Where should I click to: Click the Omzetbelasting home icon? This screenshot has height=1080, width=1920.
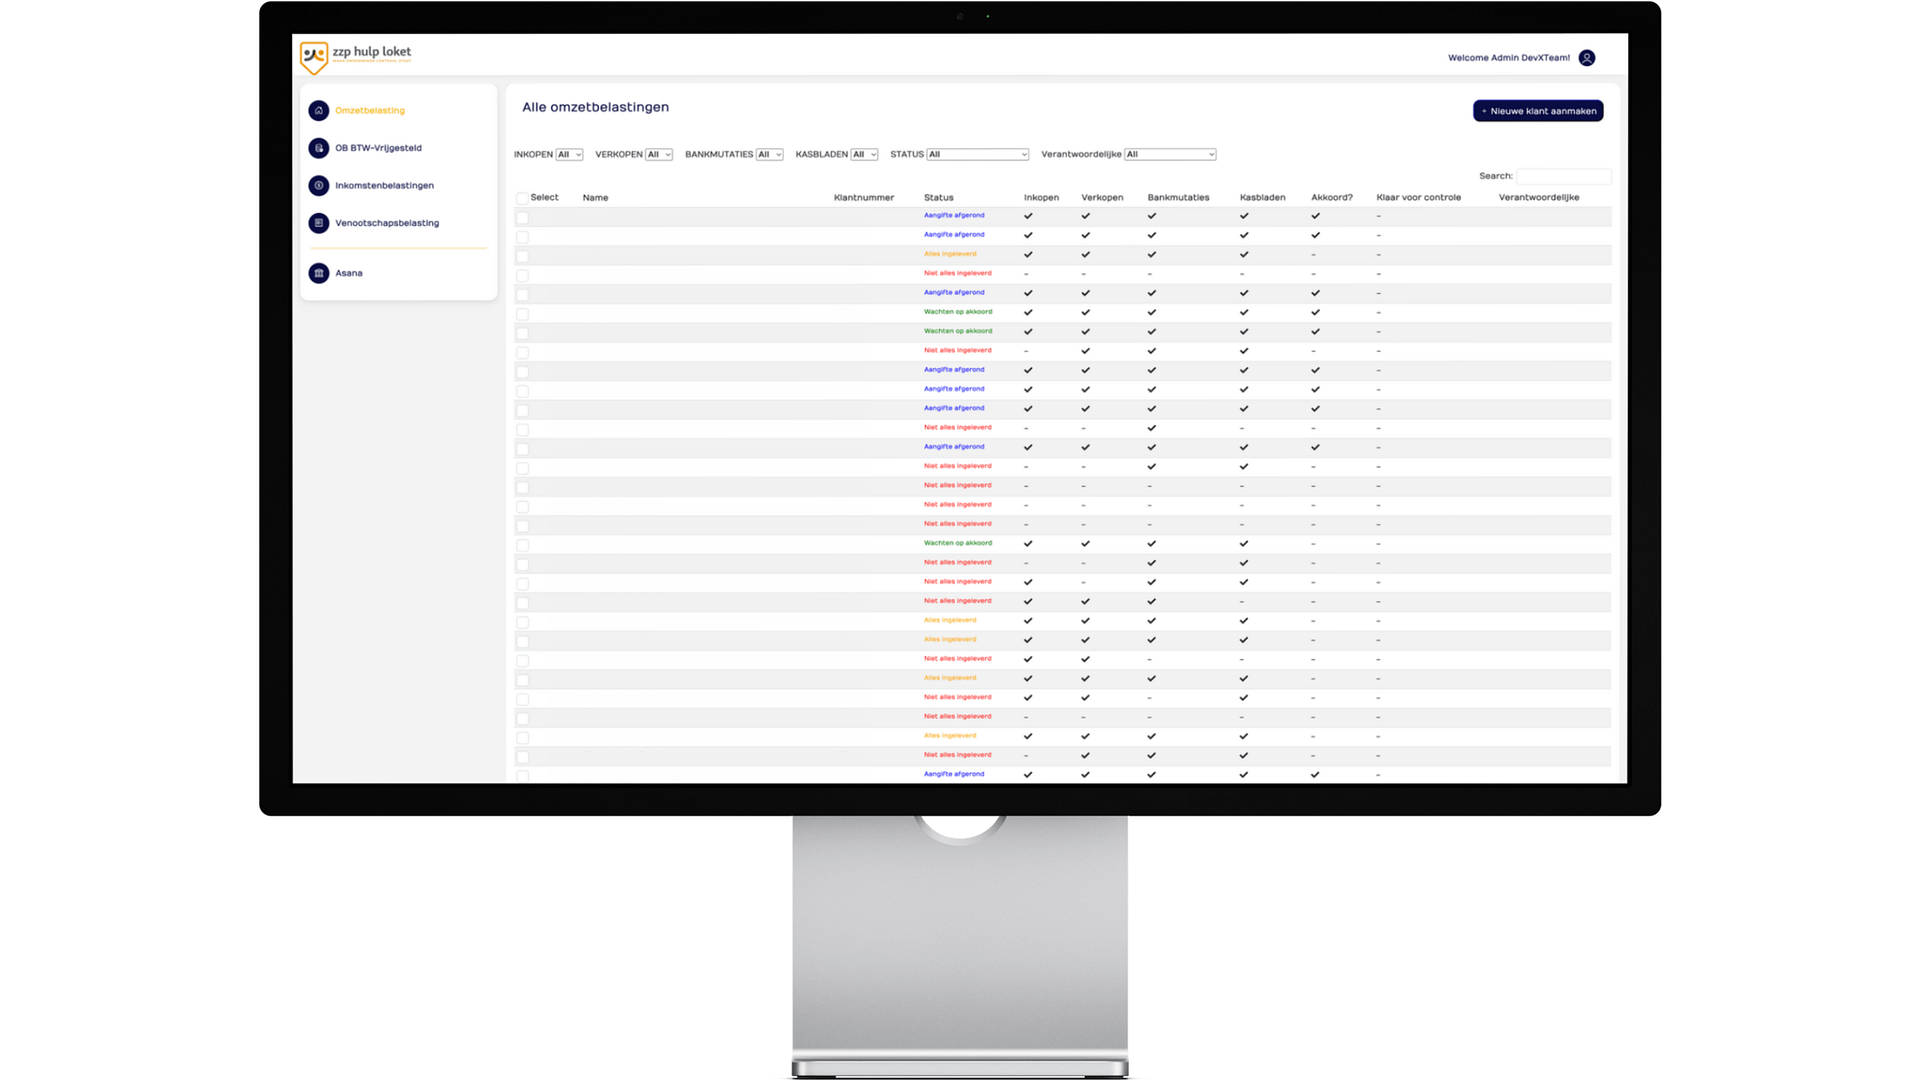pyautogui.click(x=318, y=110)
